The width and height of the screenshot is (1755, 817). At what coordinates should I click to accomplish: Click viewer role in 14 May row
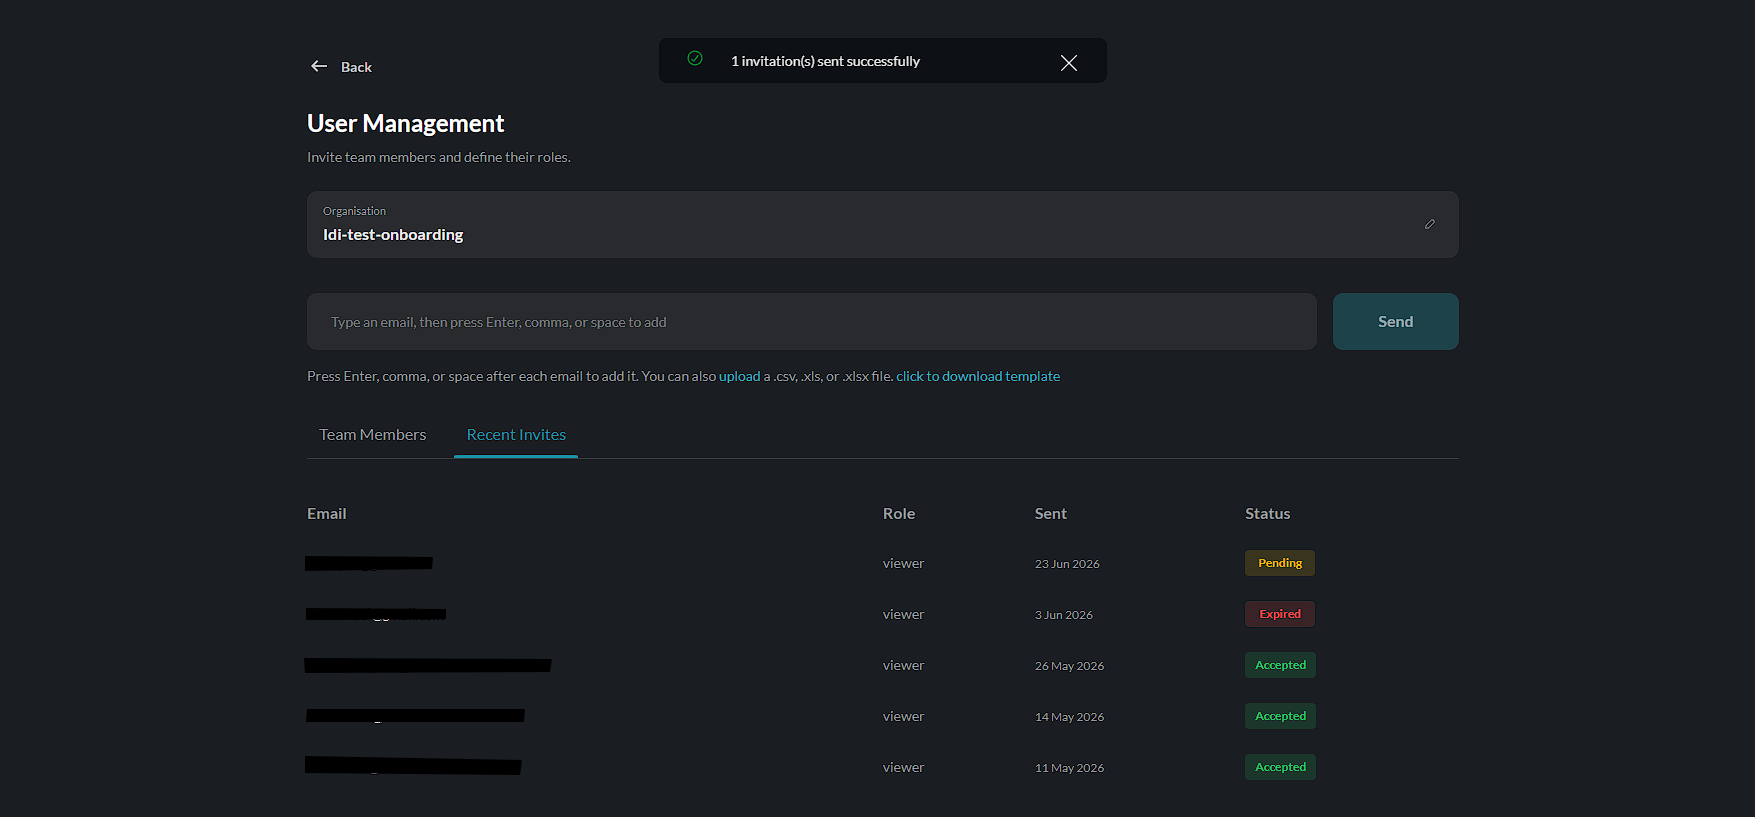(x=903, y=717)
